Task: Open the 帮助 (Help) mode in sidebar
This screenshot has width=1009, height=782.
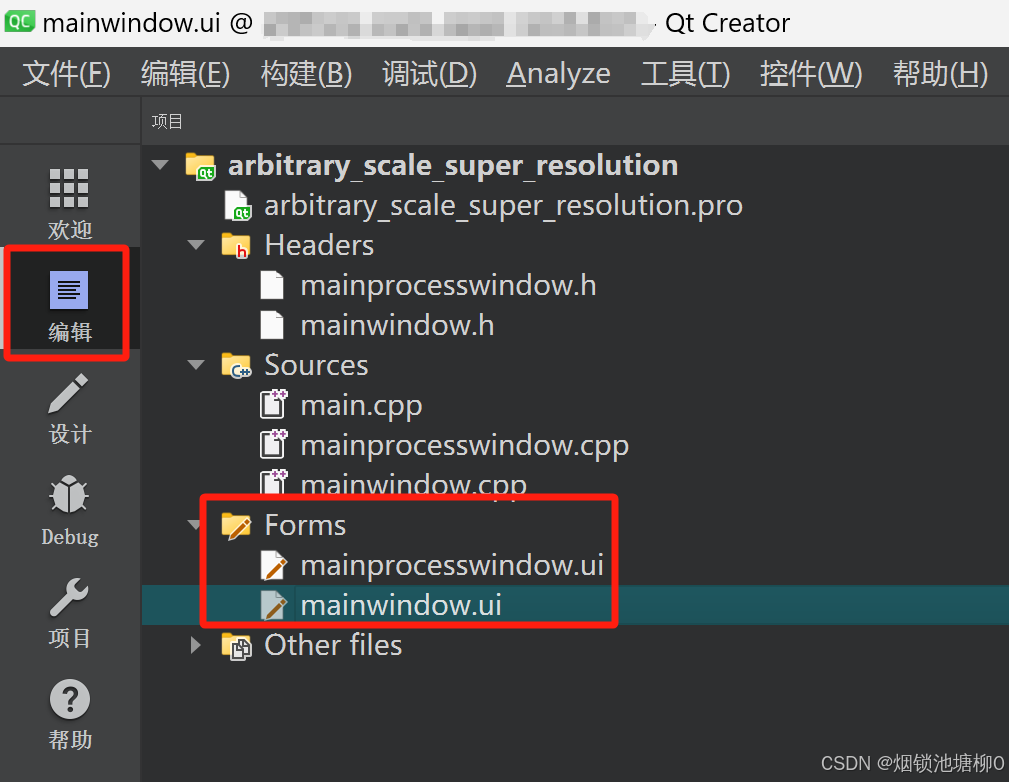Action: pyautogui.click(x=69, y=714)
